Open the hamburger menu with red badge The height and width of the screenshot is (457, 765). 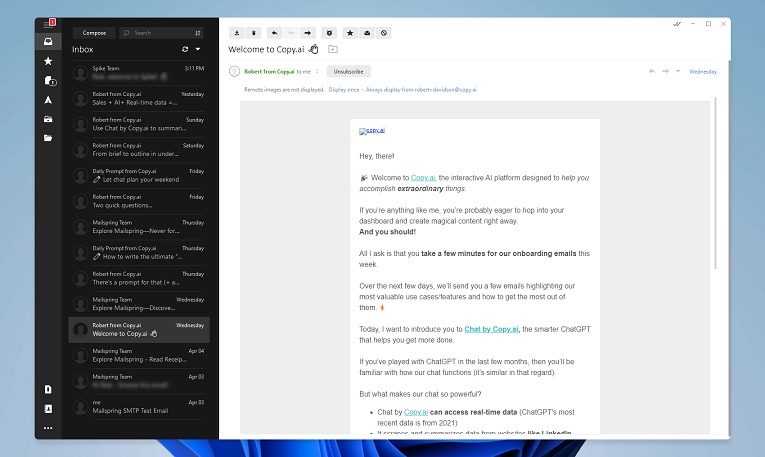coord(49,23)
